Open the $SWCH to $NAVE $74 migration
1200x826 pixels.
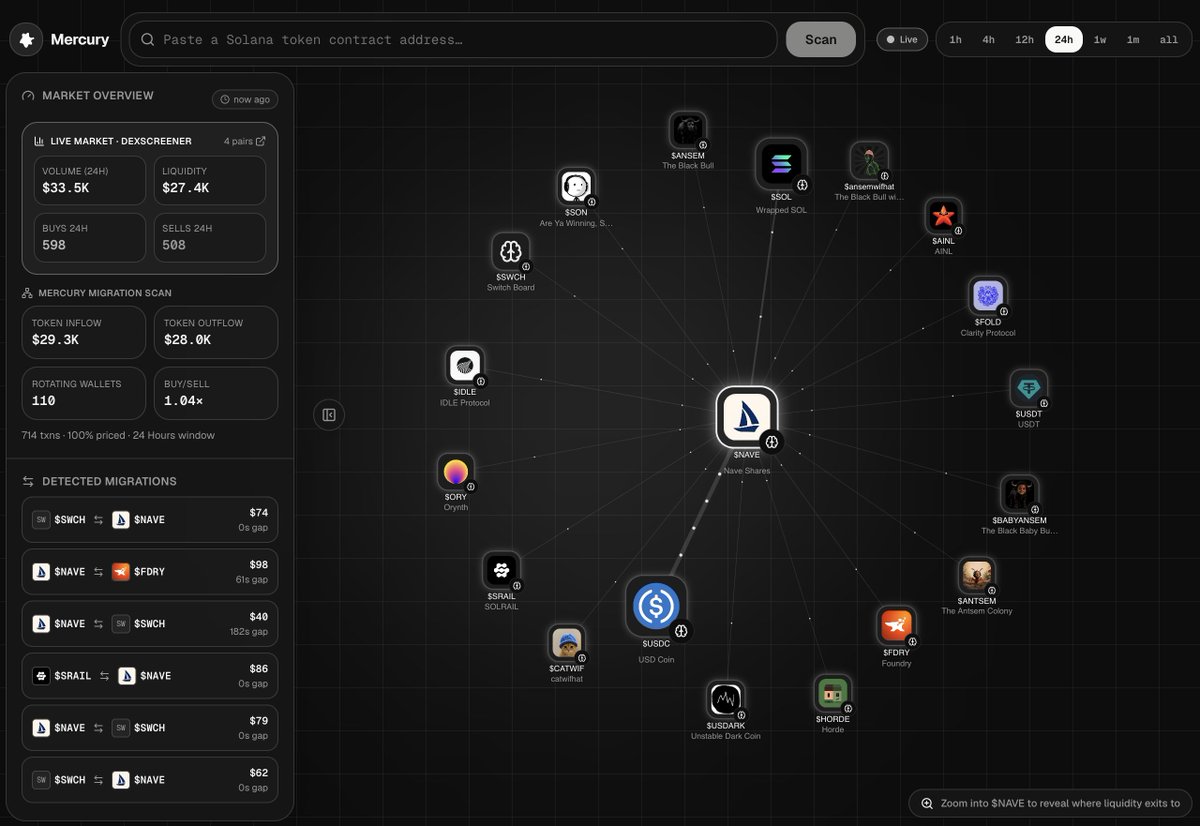pos(150,520)
